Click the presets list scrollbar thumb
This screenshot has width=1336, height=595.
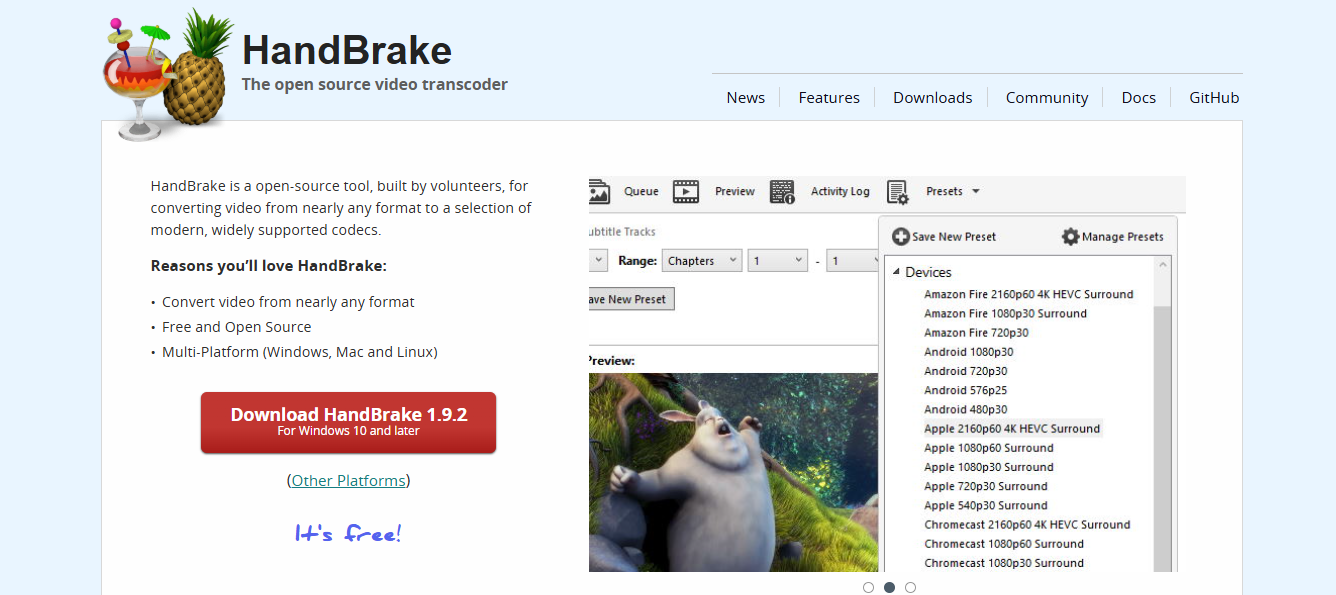(1162, 440)
